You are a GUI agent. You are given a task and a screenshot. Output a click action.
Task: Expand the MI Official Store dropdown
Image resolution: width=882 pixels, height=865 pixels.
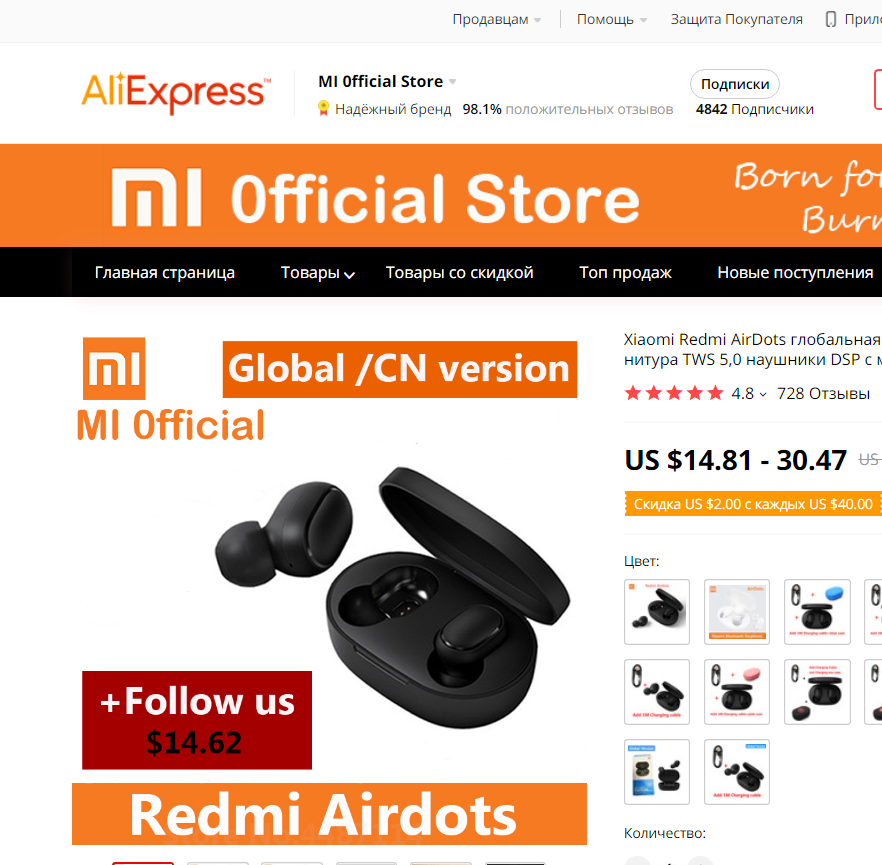point(452,82)
